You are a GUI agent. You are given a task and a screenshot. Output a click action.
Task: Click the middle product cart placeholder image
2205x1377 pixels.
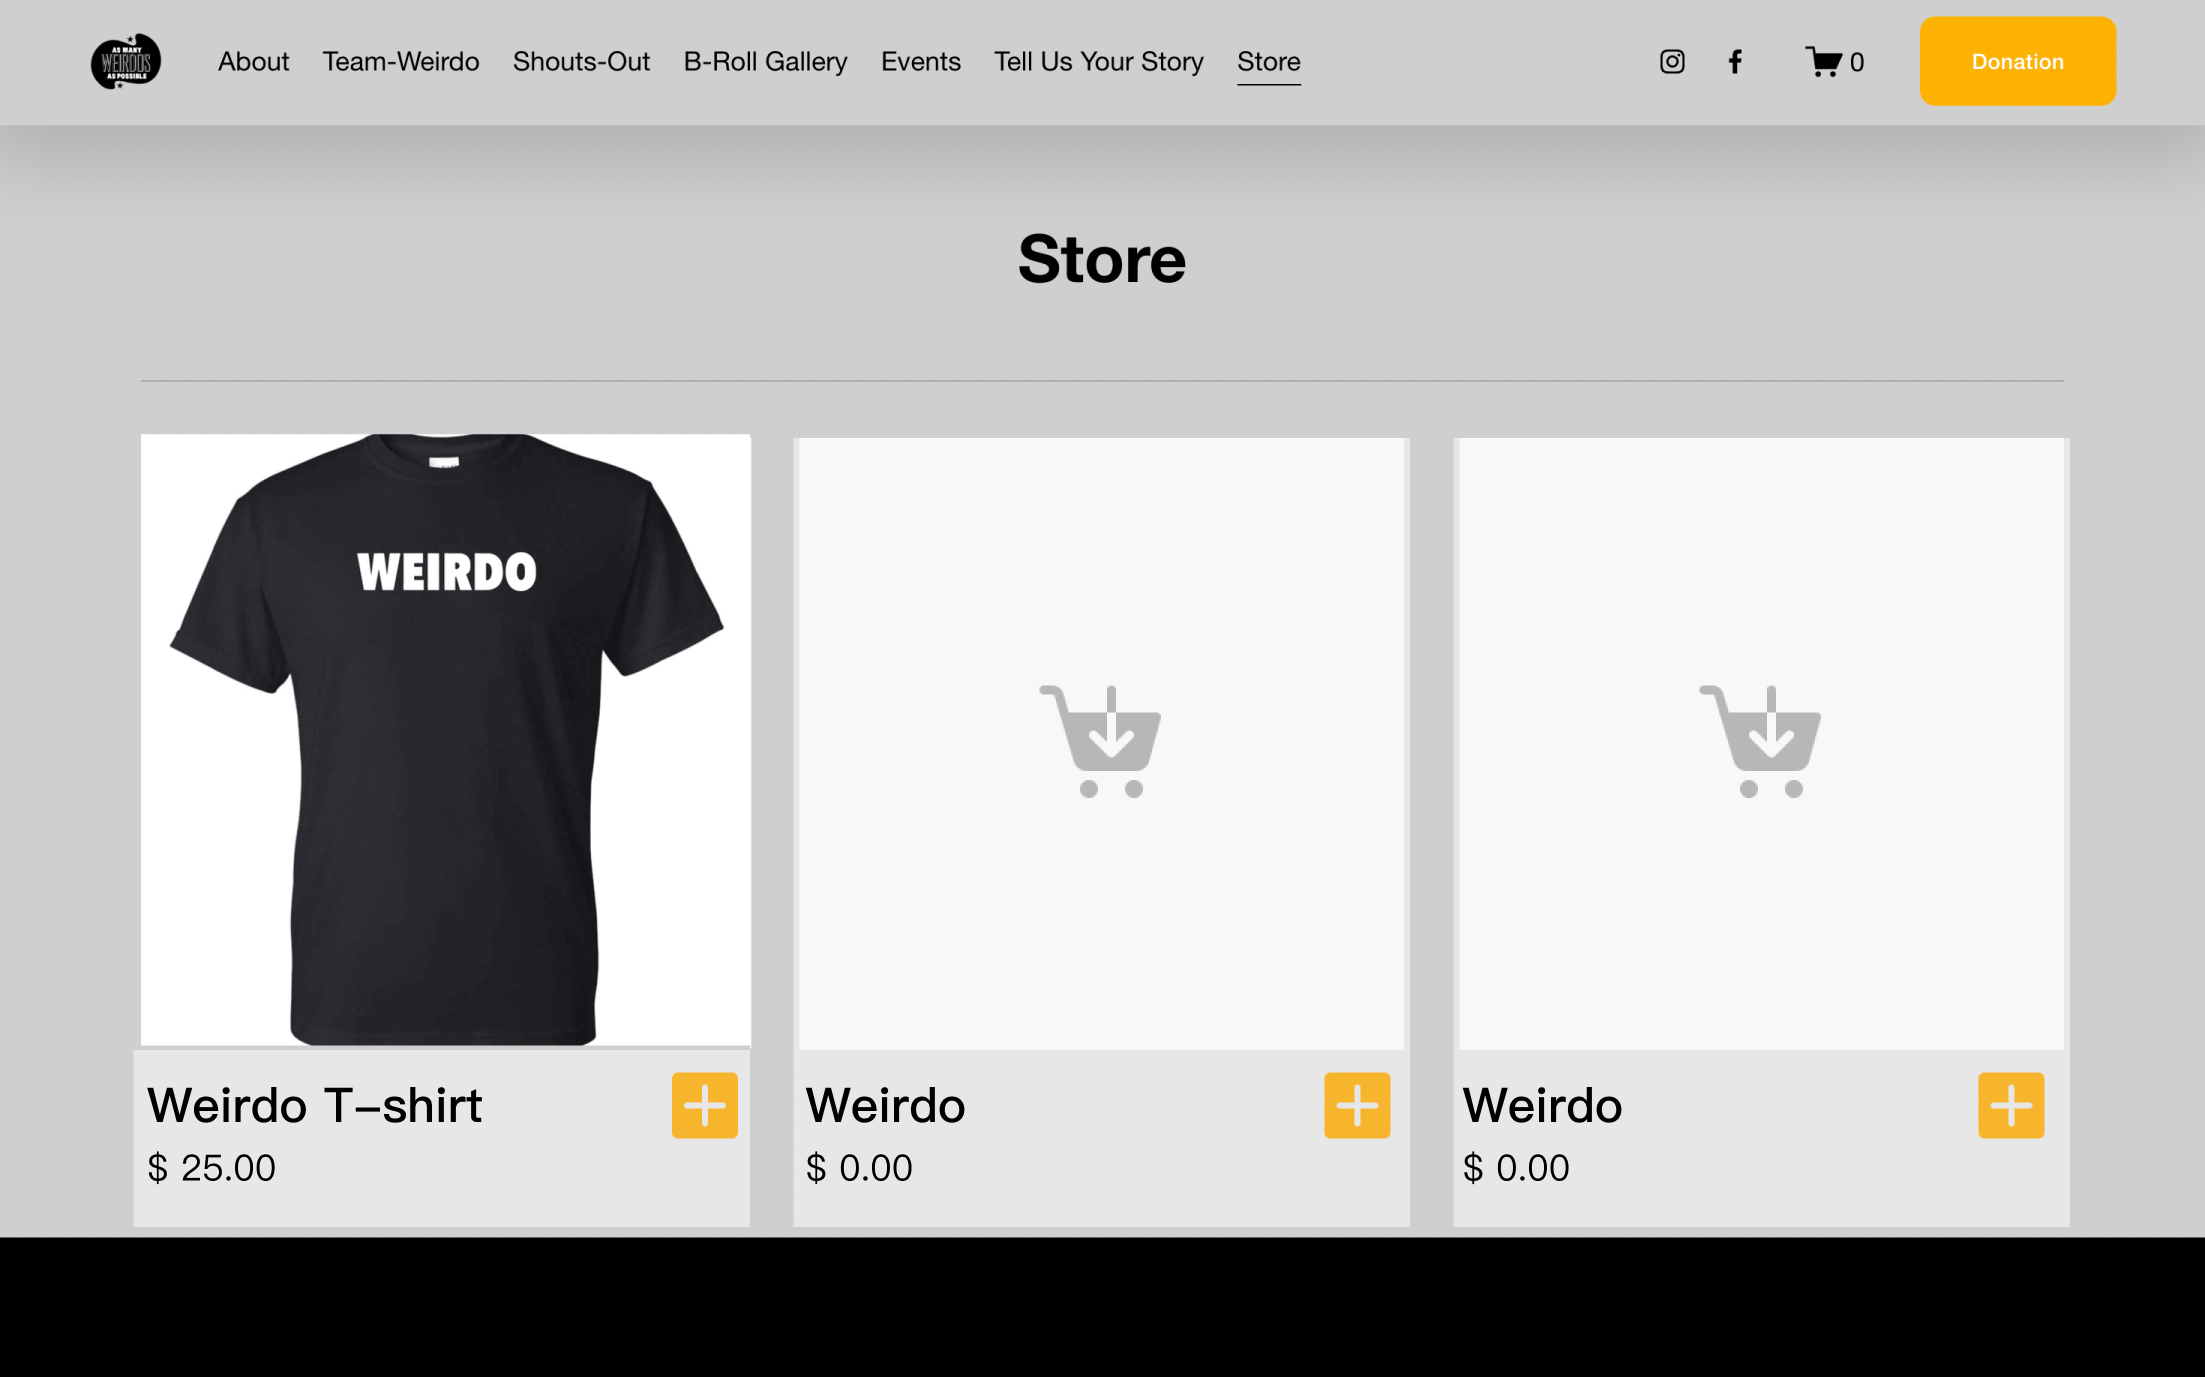pyautogui.click(x=1101, y=742)
